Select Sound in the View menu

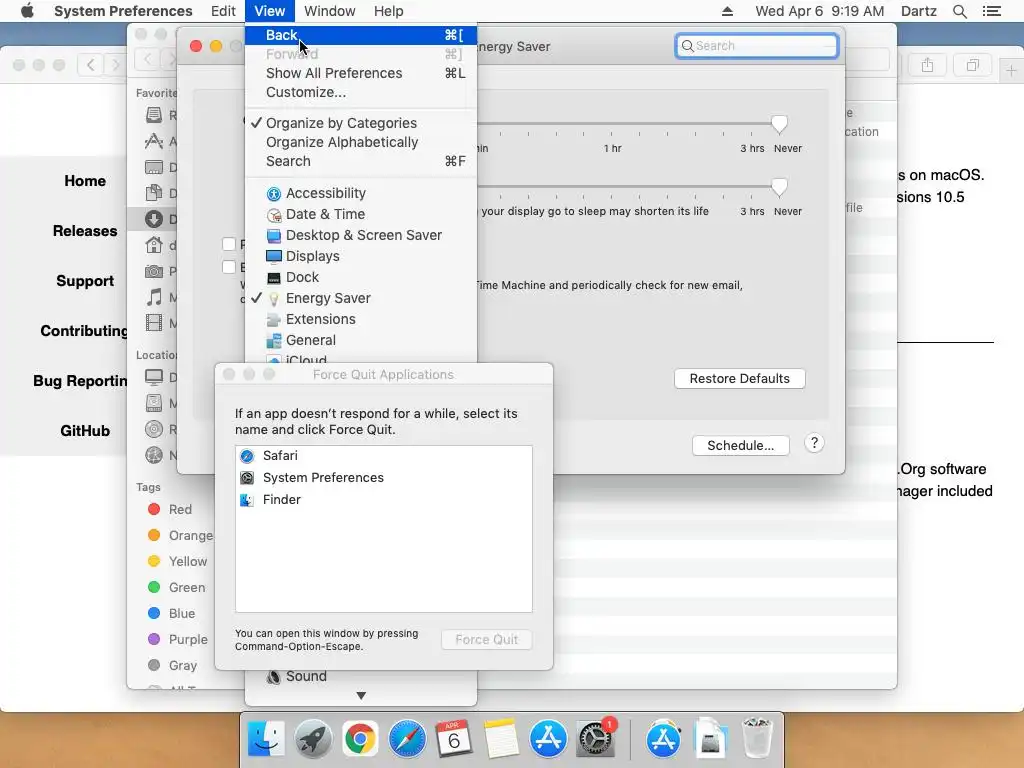click(361, 677)
